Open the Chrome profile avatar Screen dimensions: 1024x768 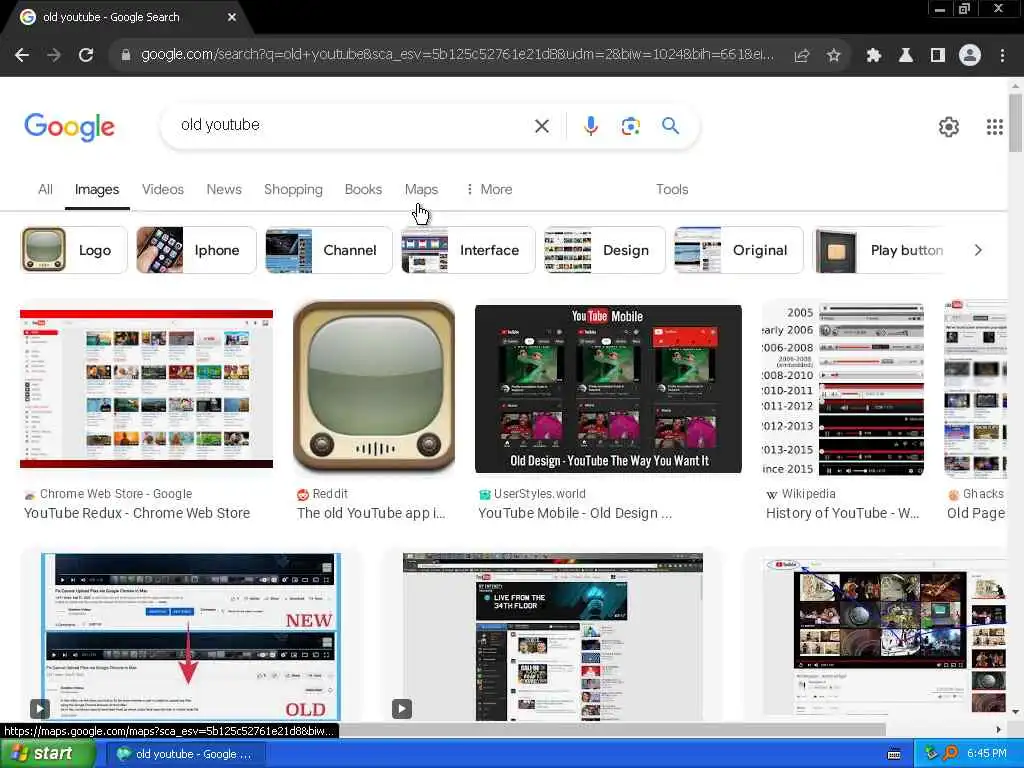coord(970,56)
